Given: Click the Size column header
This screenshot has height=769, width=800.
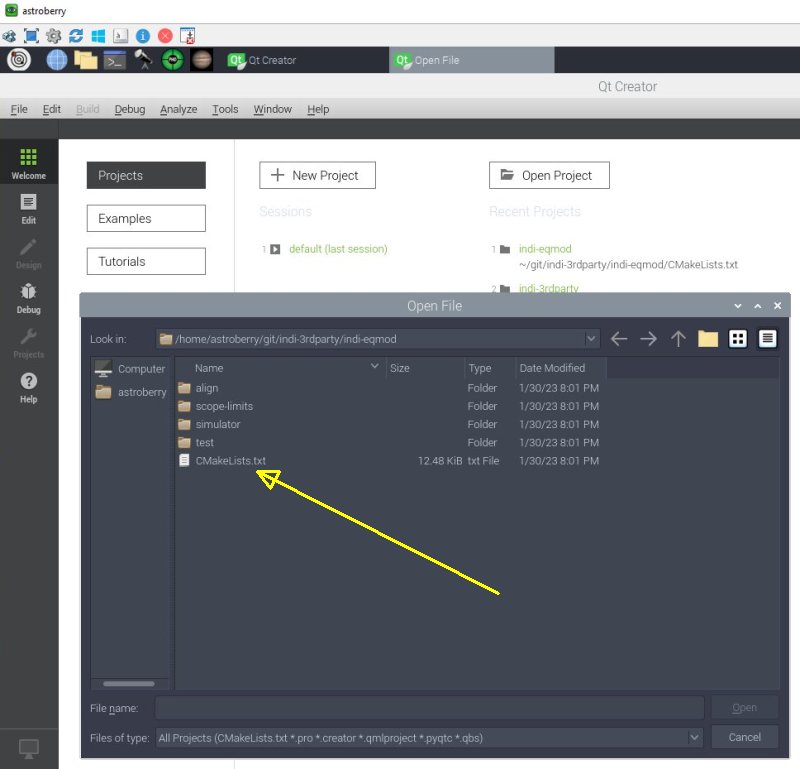Looking at the screenshot, I should (x=425, y=368).
